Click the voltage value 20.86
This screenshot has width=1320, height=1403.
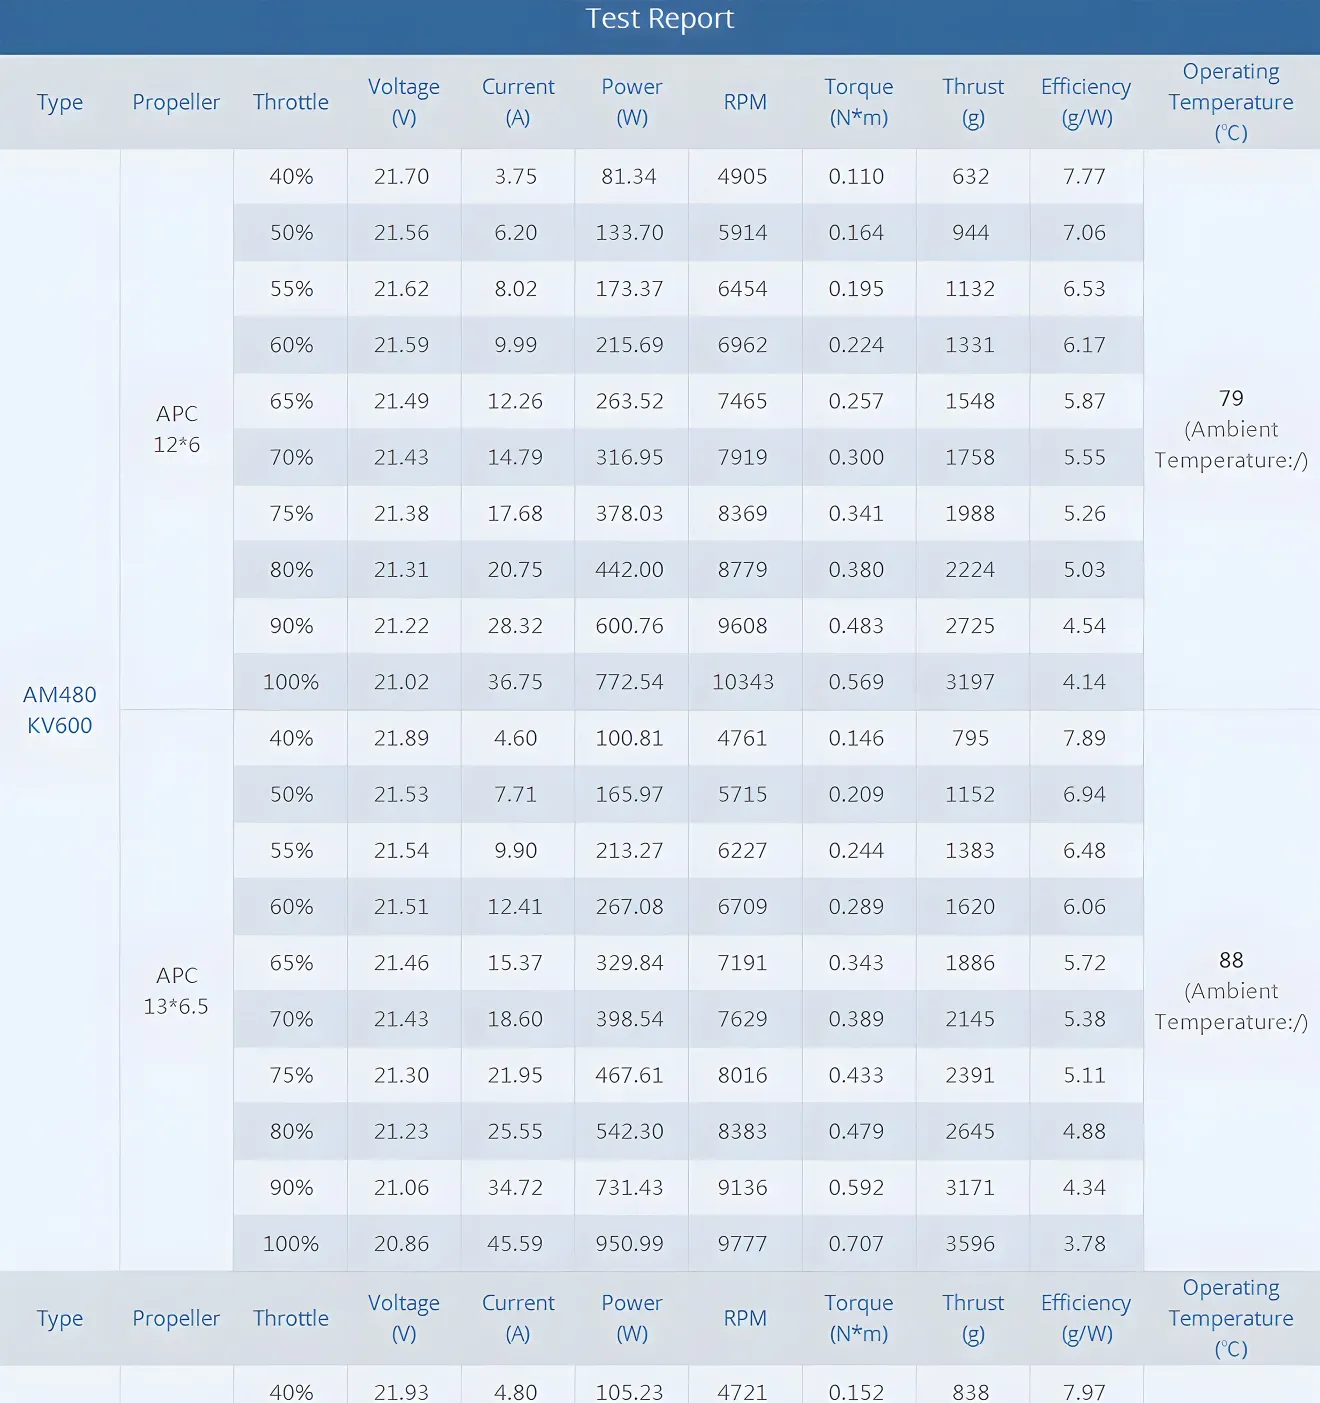[x=402, y=1244]
